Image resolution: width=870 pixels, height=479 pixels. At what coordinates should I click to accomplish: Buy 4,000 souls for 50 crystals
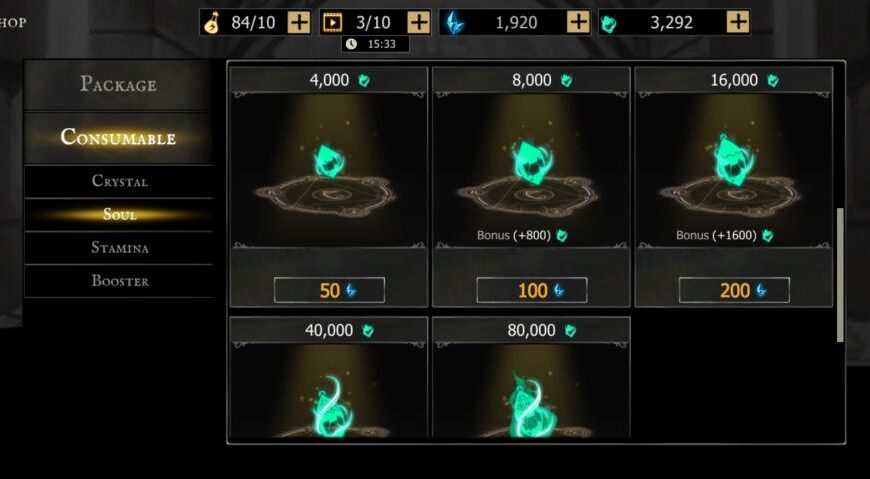[x=329, y=290]
